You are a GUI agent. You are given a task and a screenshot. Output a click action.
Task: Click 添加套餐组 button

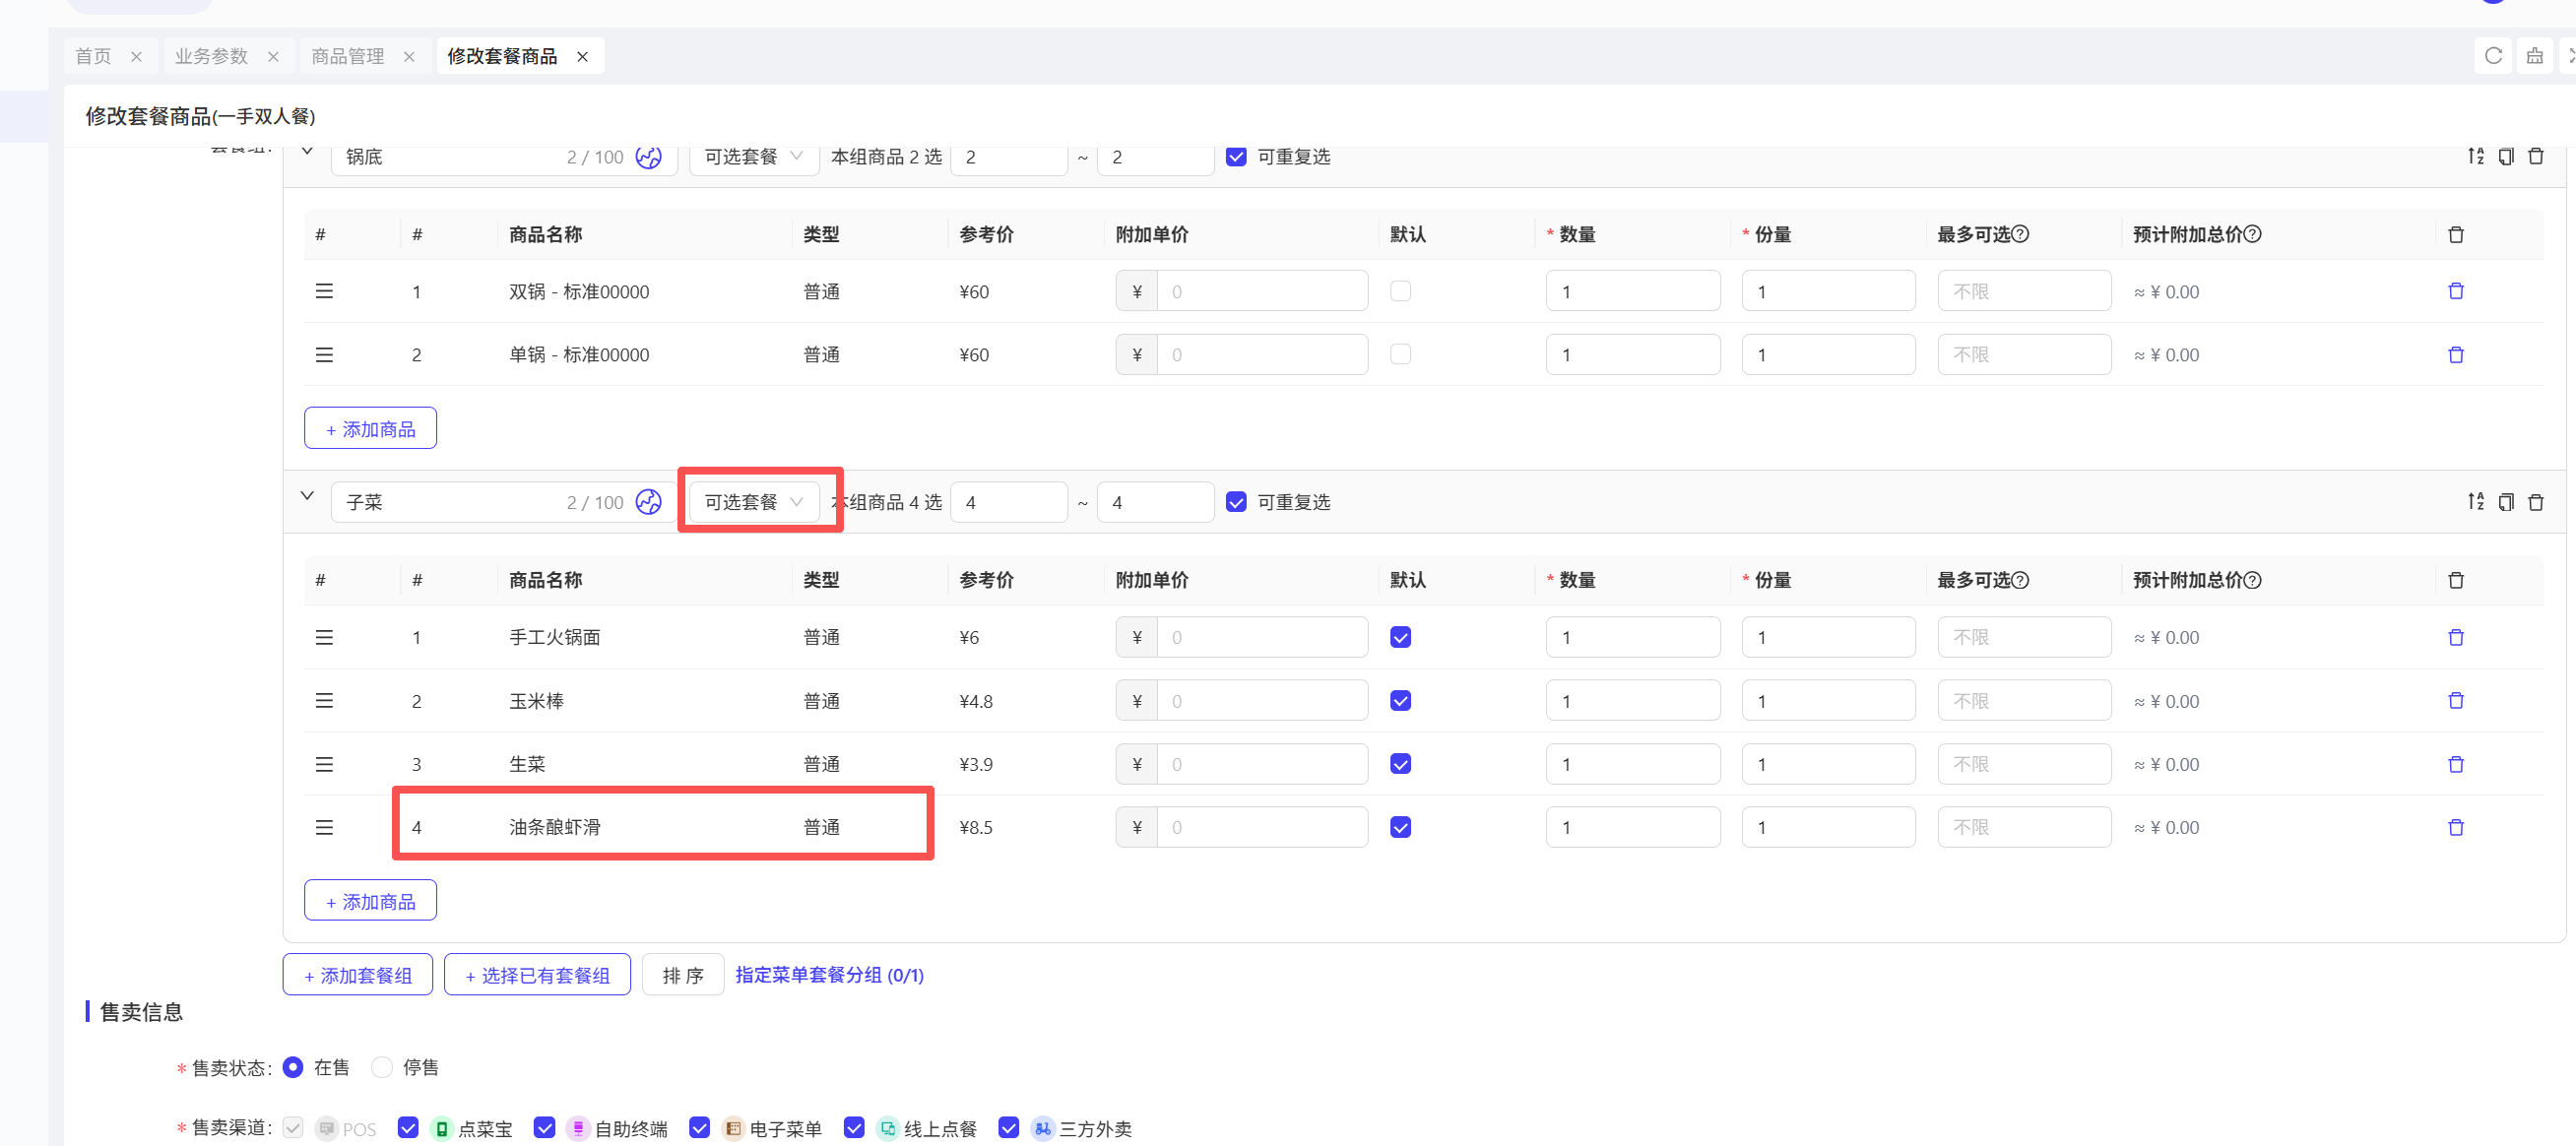click(x=357, y=975)
